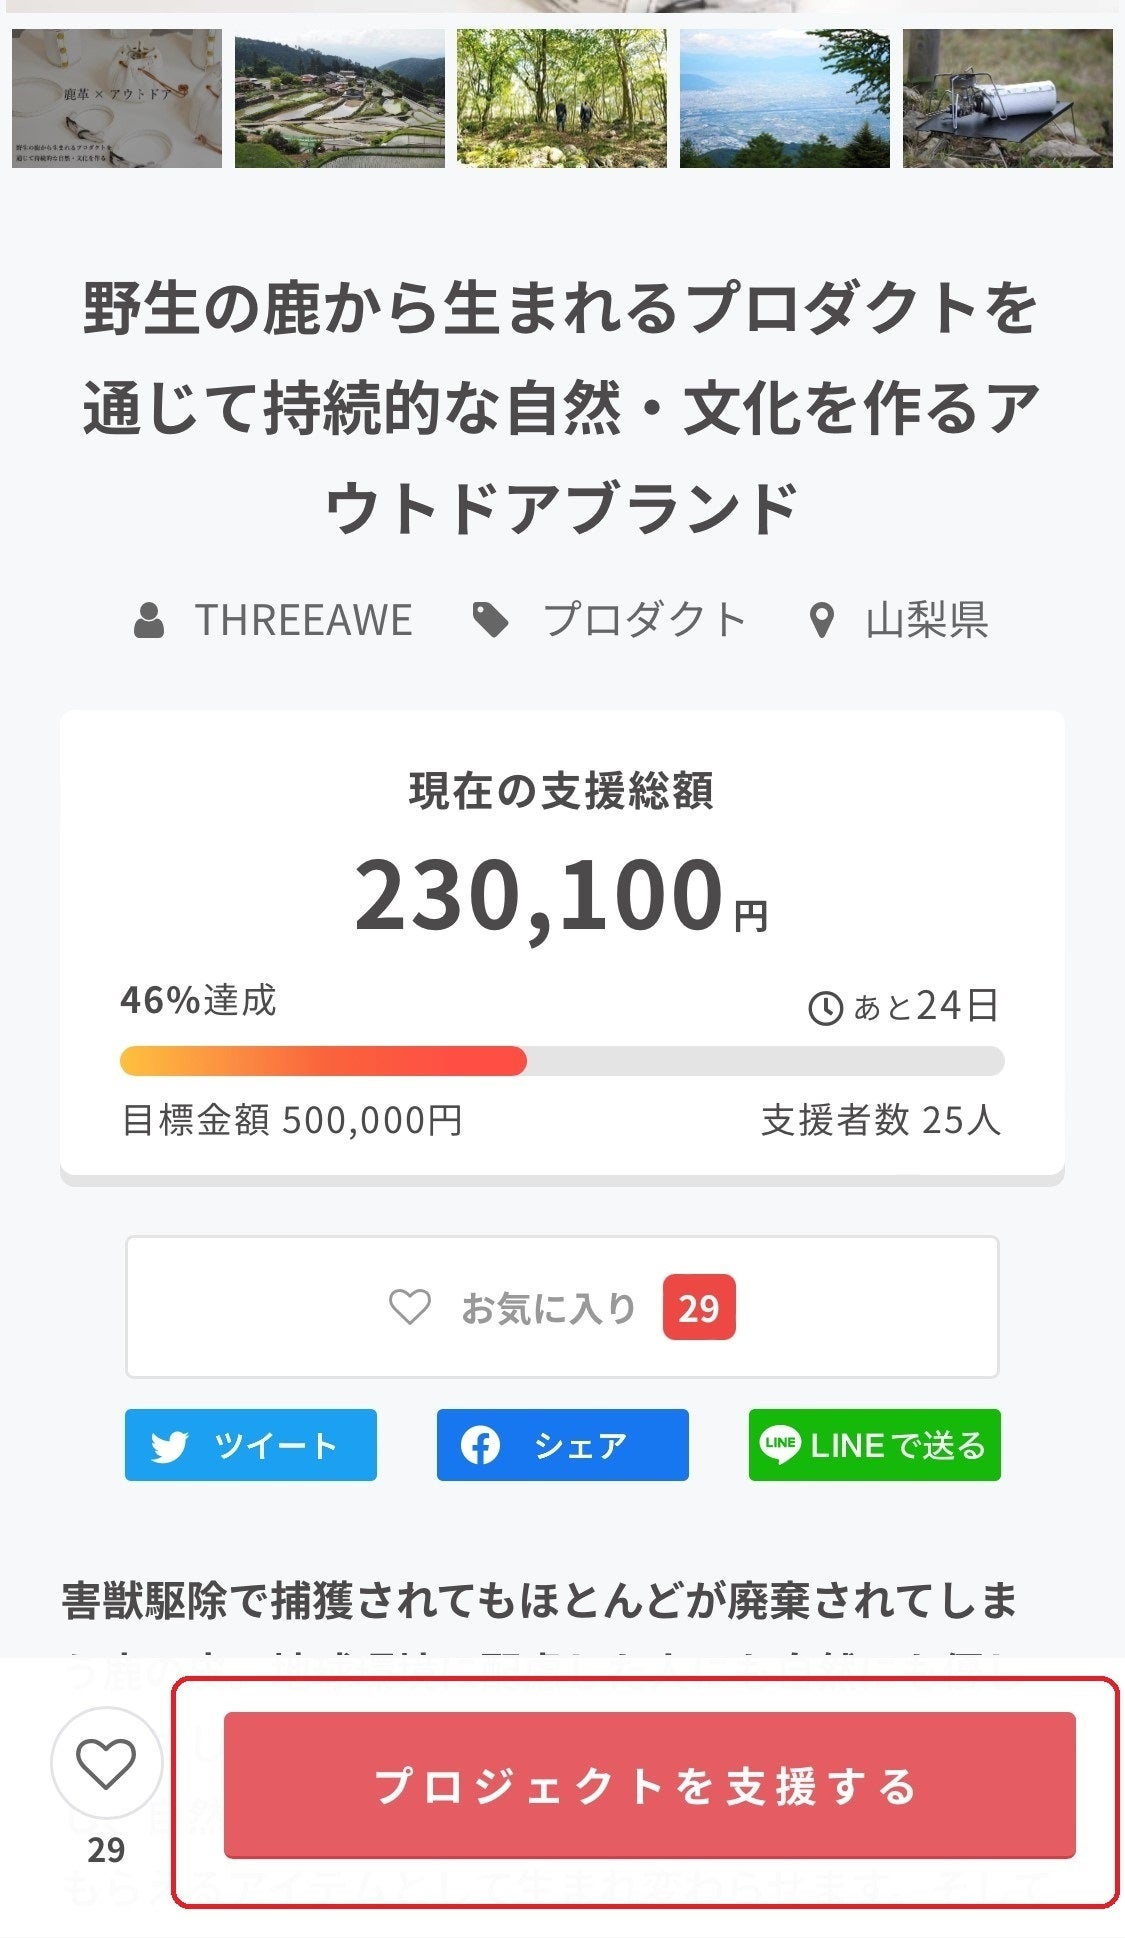Select the deer leather product thumbnail
1125x1938 pixels.
[117, 98]
